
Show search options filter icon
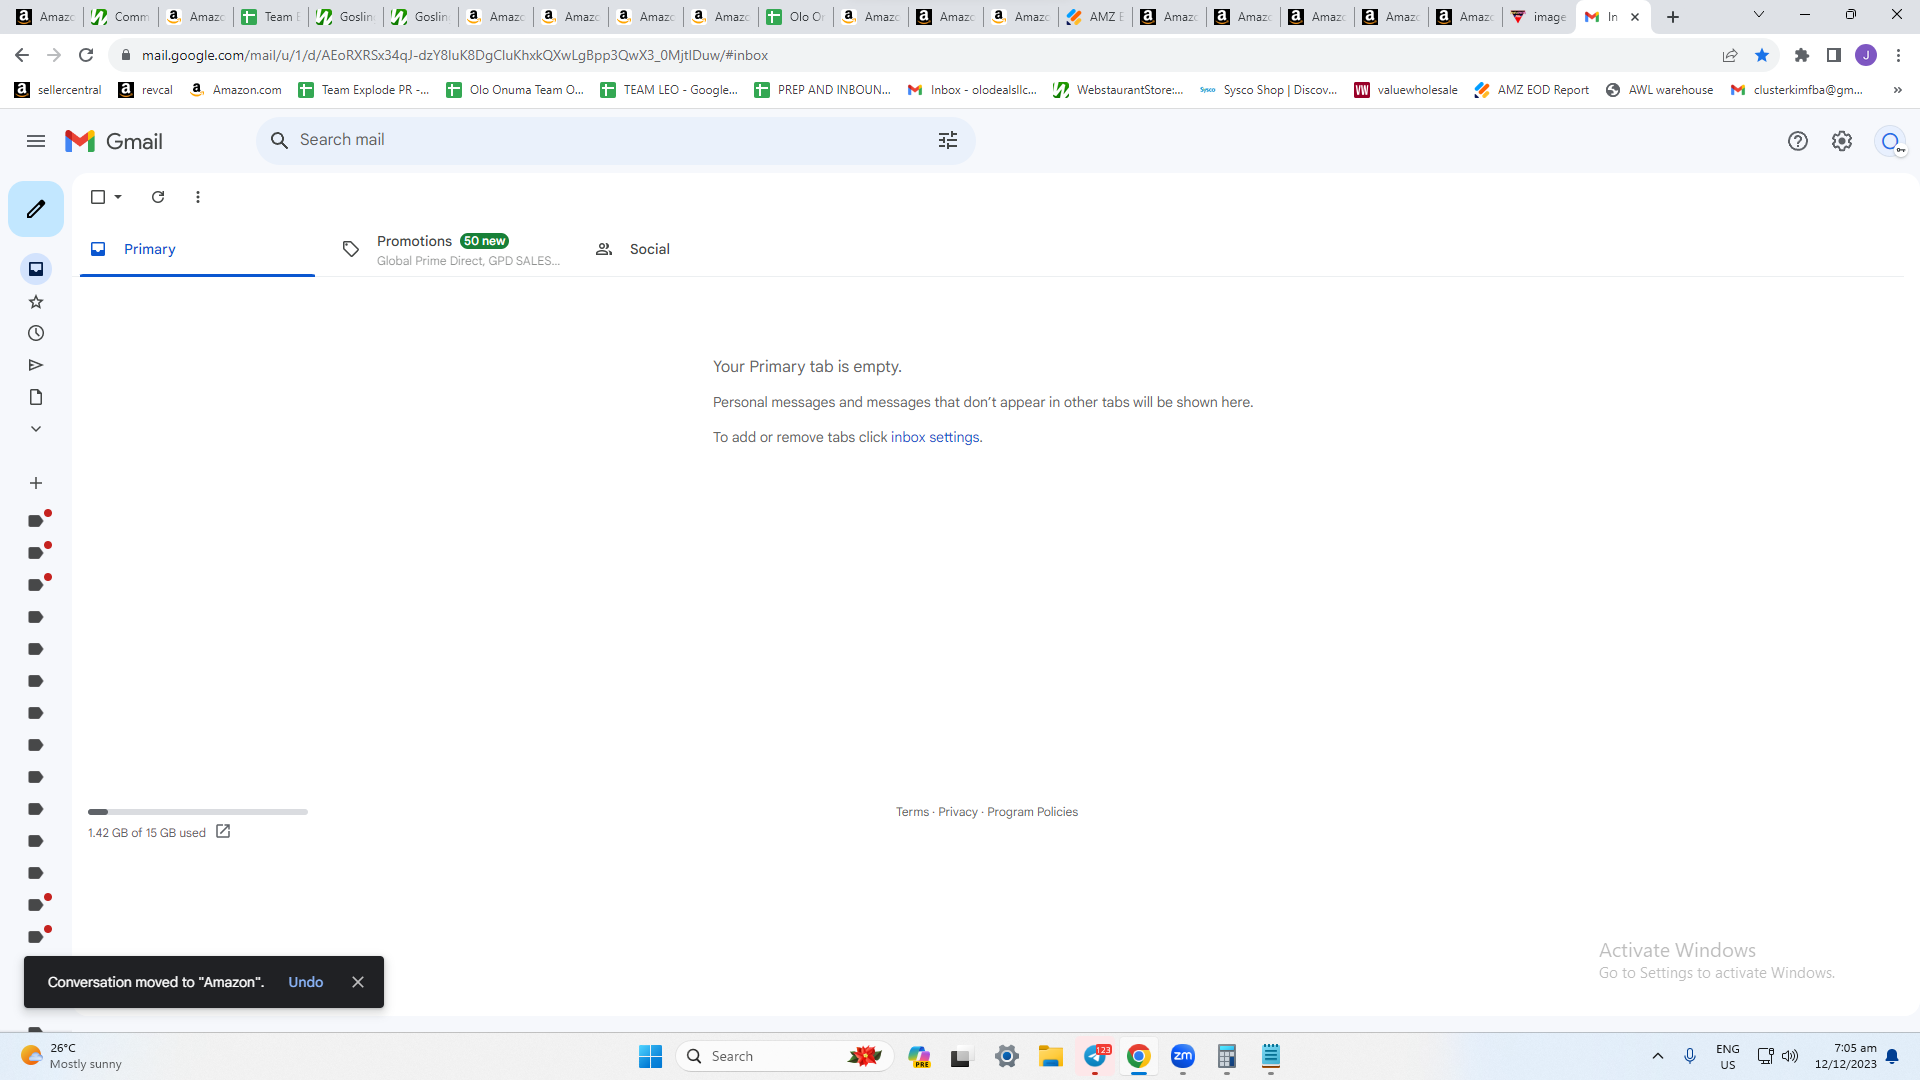point(948,140)
